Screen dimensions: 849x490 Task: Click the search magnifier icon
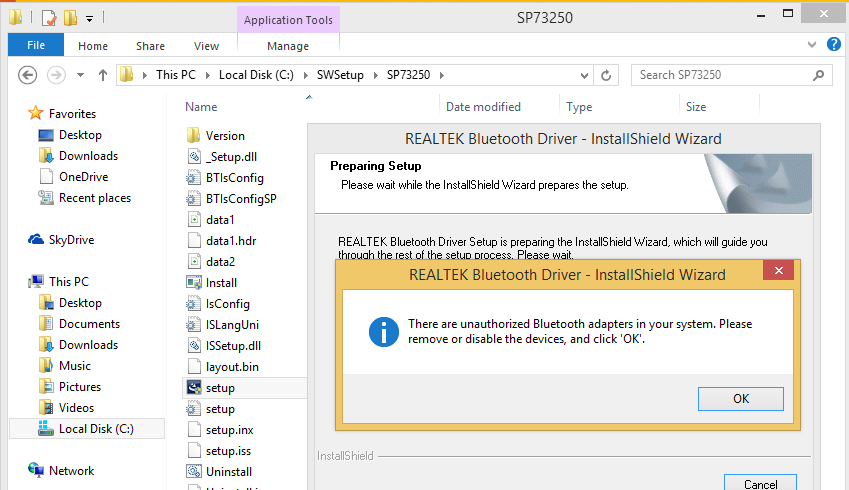[818, 75]
